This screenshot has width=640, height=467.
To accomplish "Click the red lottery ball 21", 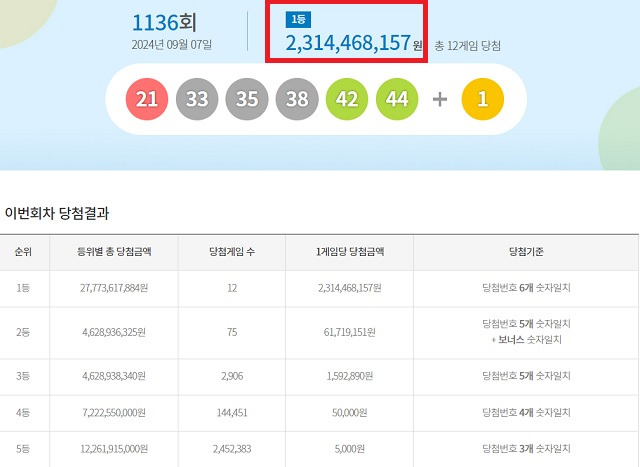I will 147,99.
